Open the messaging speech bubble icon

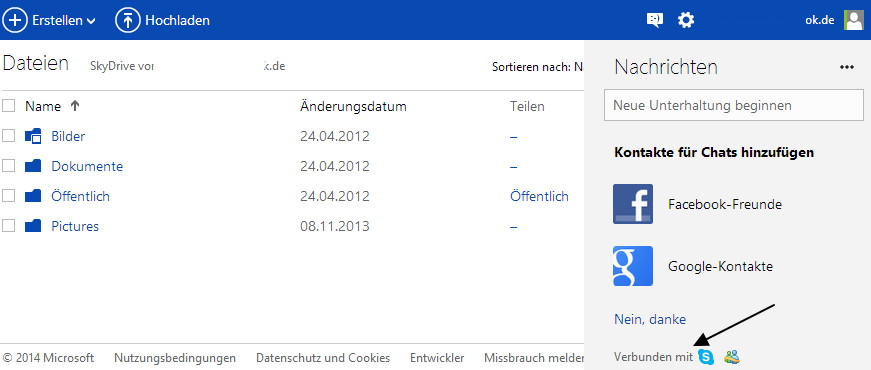655,21
